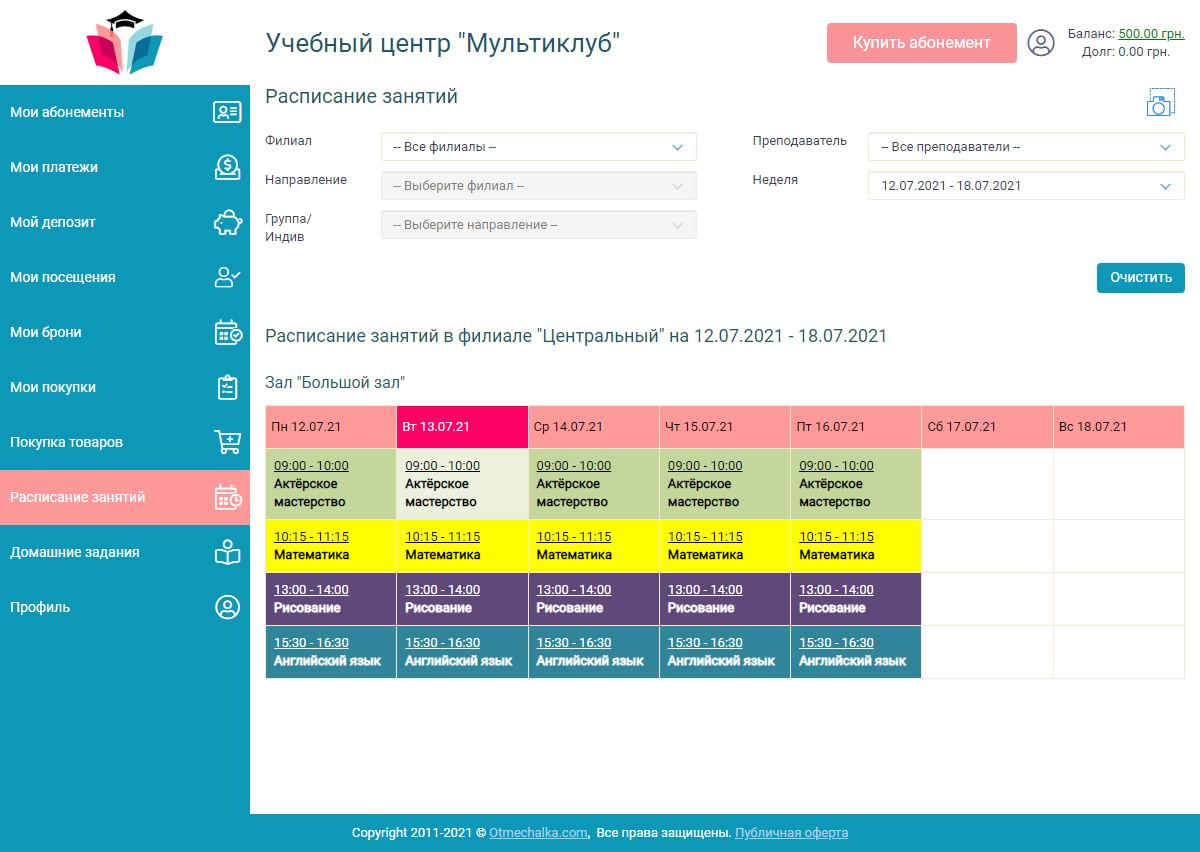Open the user profile avatar icon
This screenshot has width=1200, height=852.
1041,43
